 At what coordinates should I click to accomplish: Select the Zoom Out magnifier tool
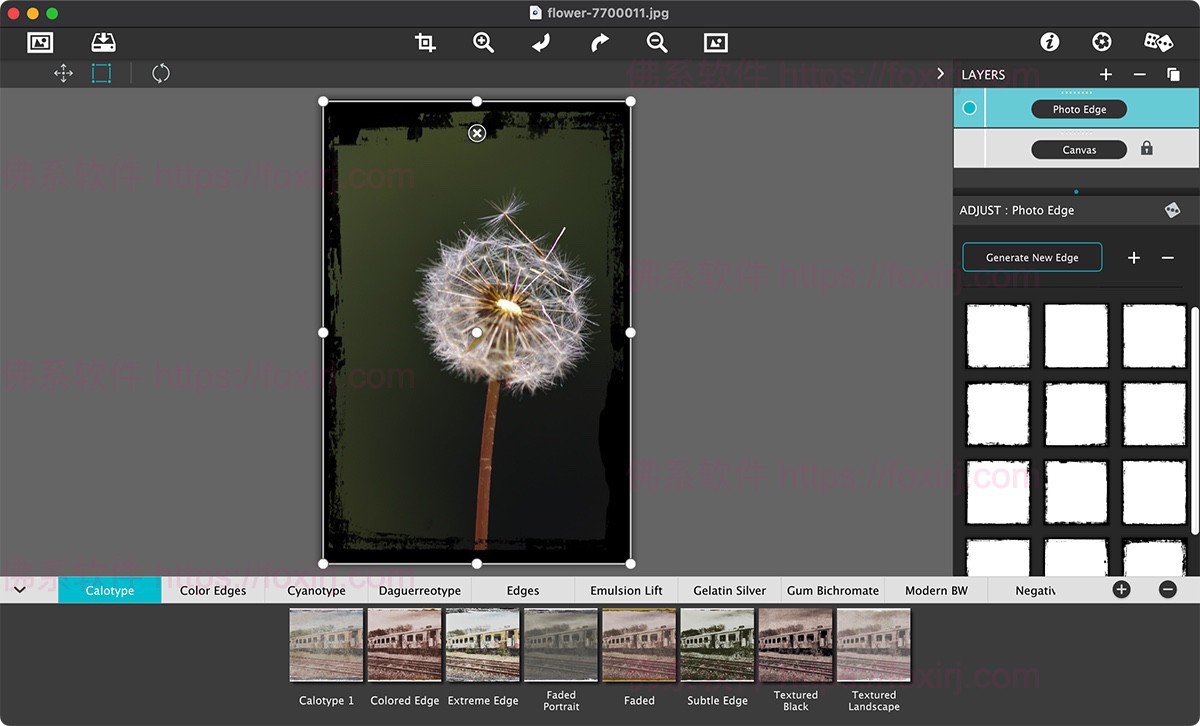(x=656, y=42)
